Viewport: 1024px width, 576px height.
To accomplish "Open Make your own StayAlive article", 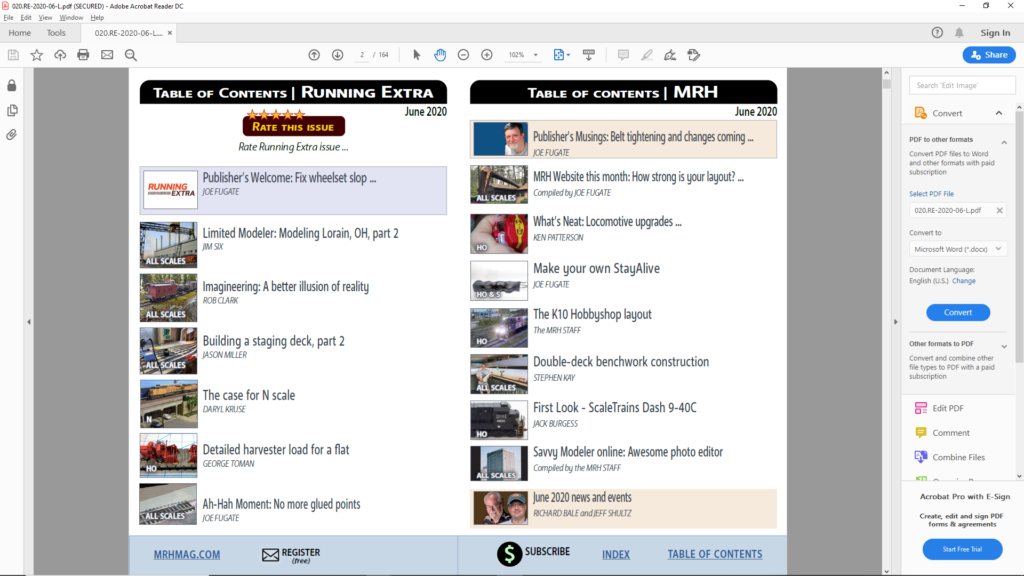I will pyautogui.click(x=596, y=268).
